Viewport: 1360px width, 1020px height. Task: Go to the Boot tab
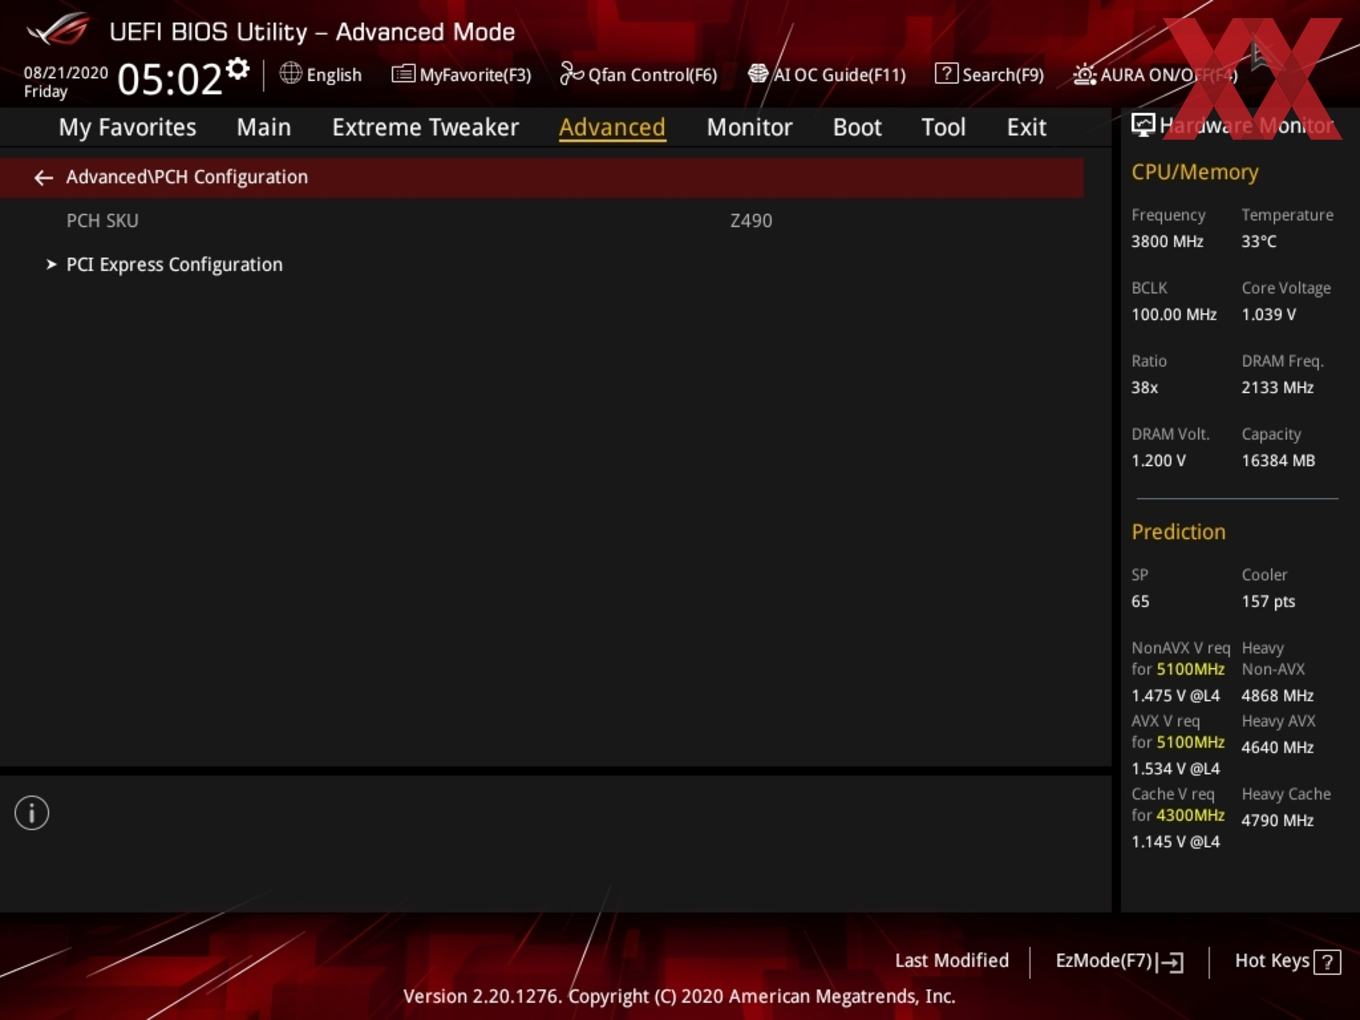coord(857,127)
